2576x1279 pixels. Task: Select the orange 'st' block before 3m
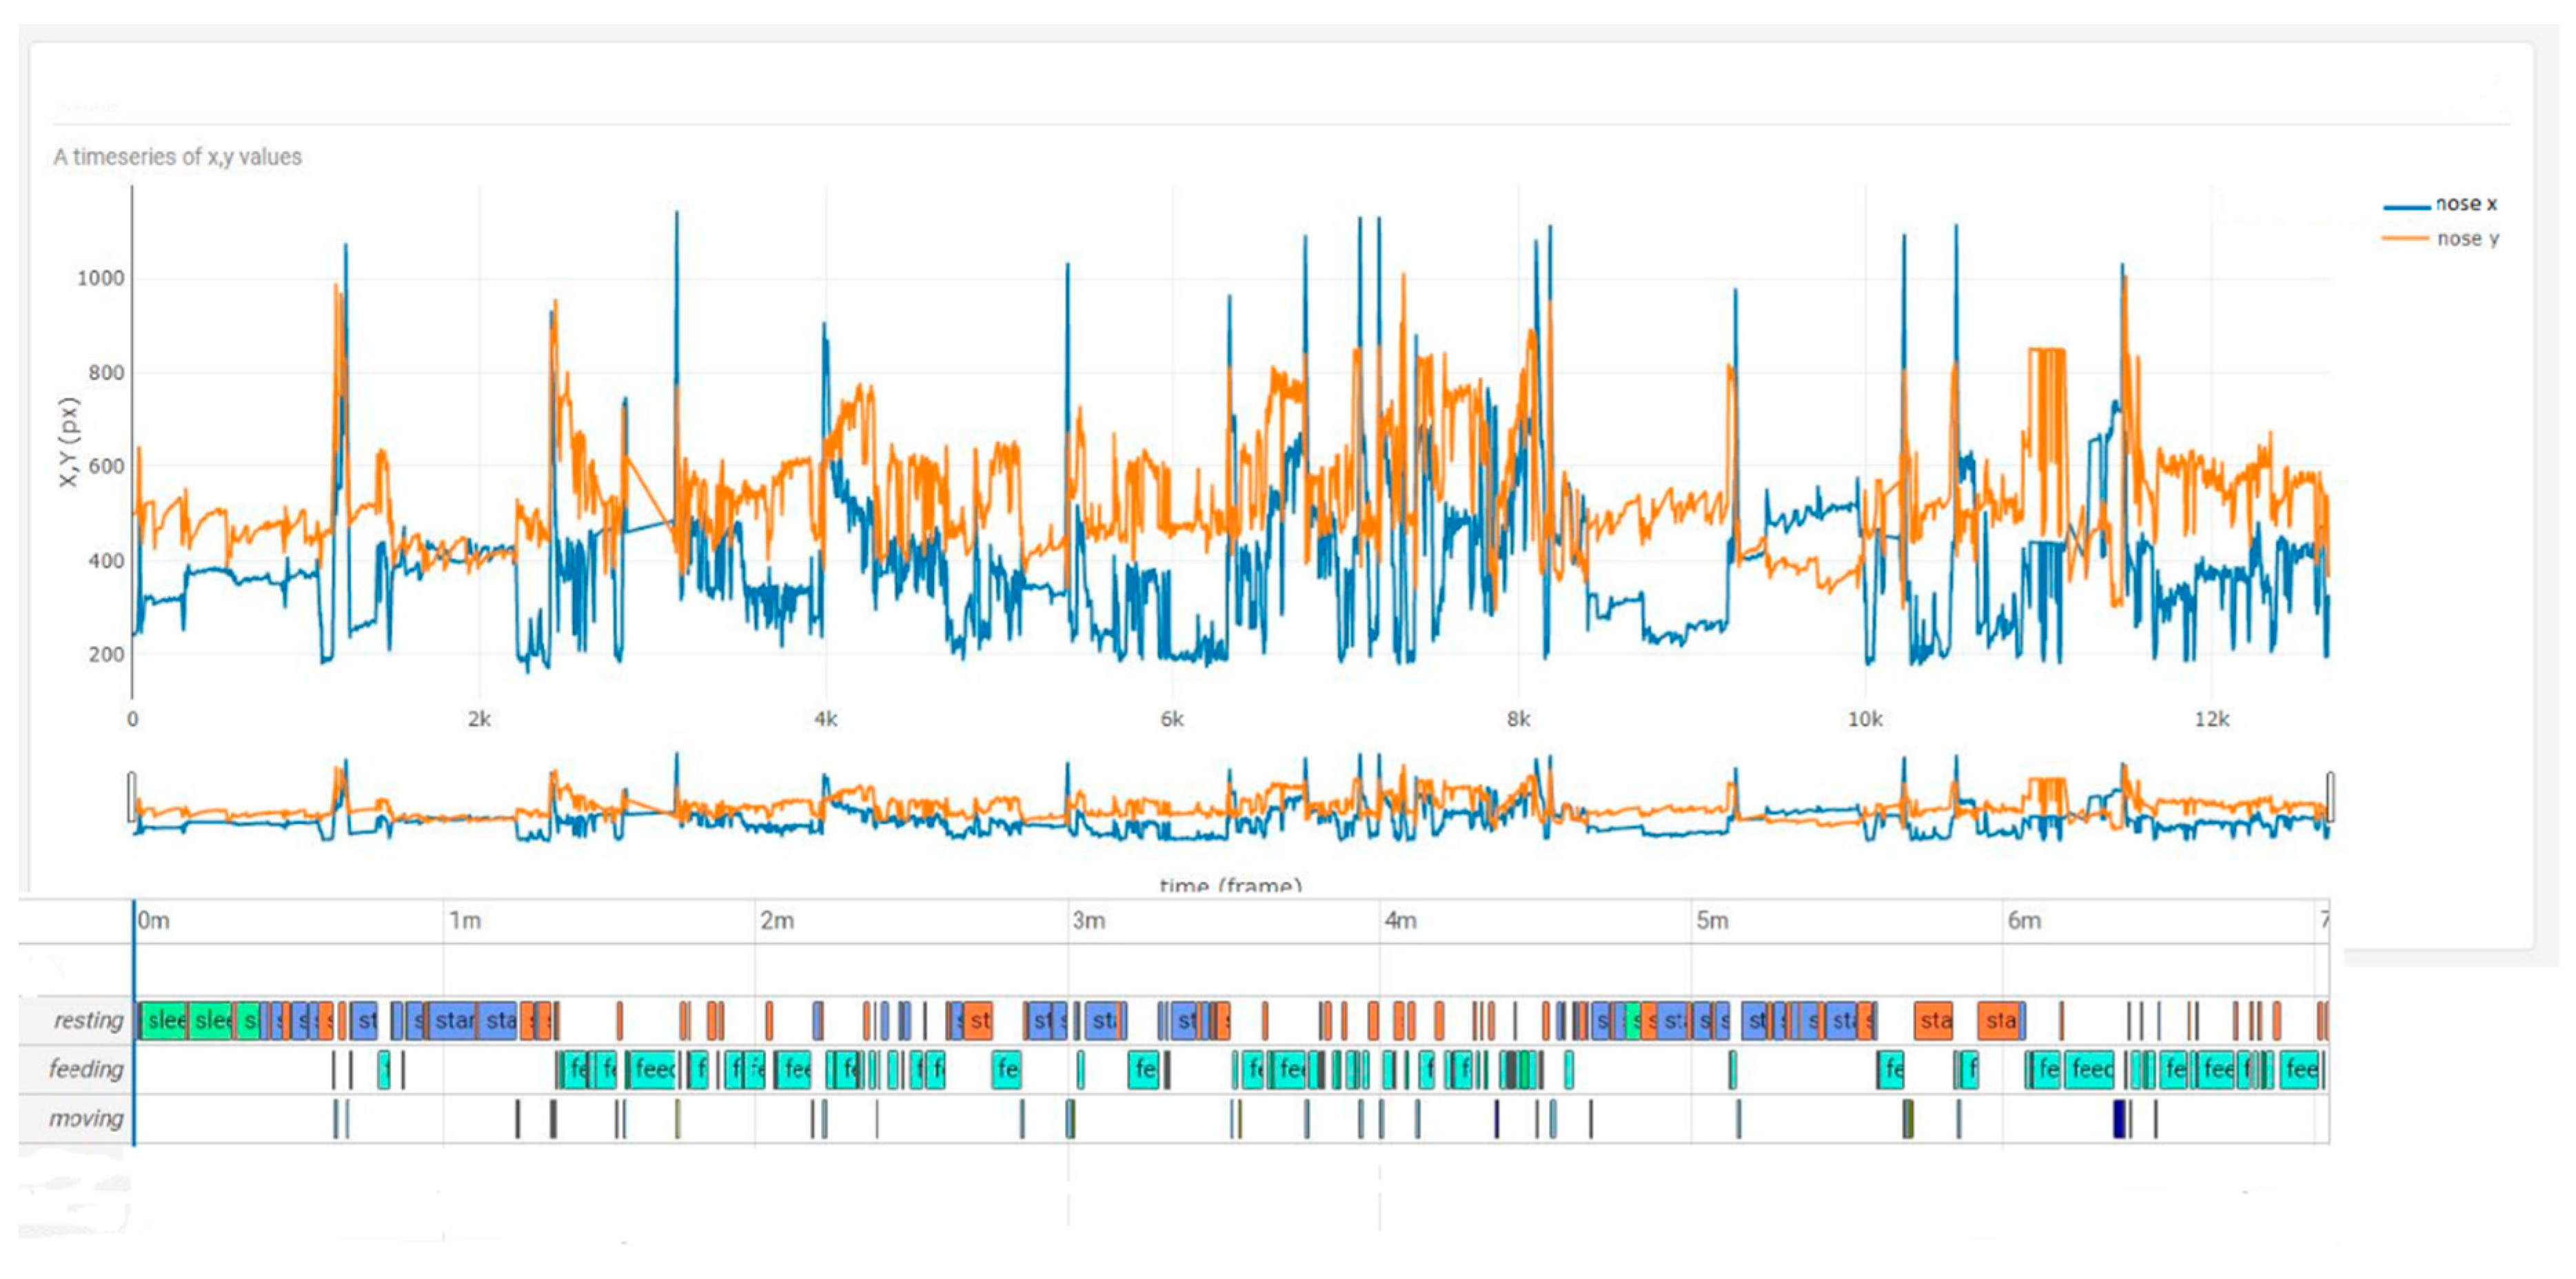[x=979, y=1020]
